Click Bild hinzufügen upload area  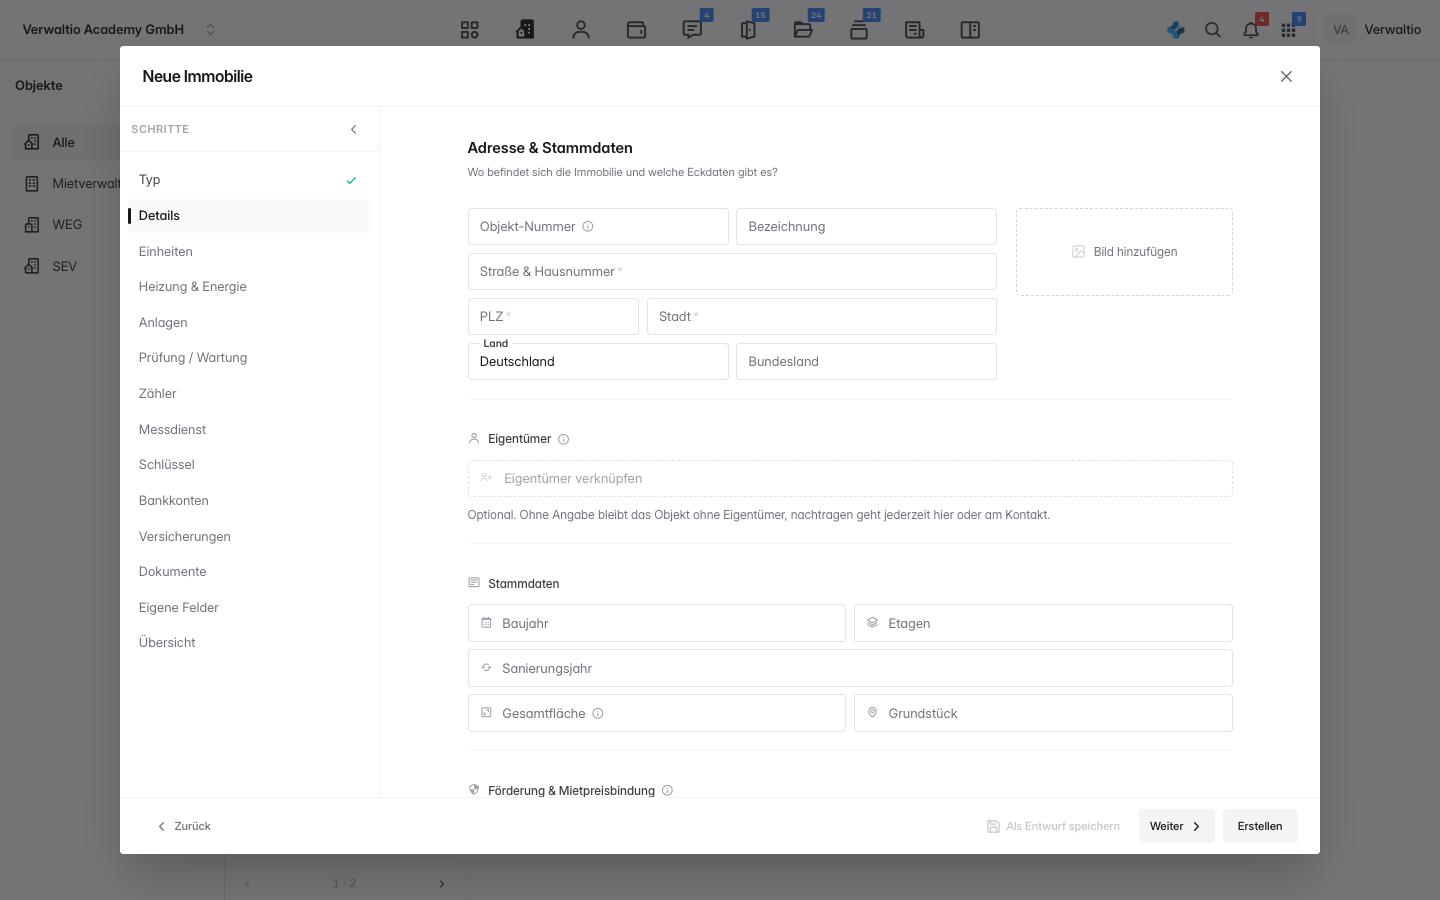coord(1124,252)
